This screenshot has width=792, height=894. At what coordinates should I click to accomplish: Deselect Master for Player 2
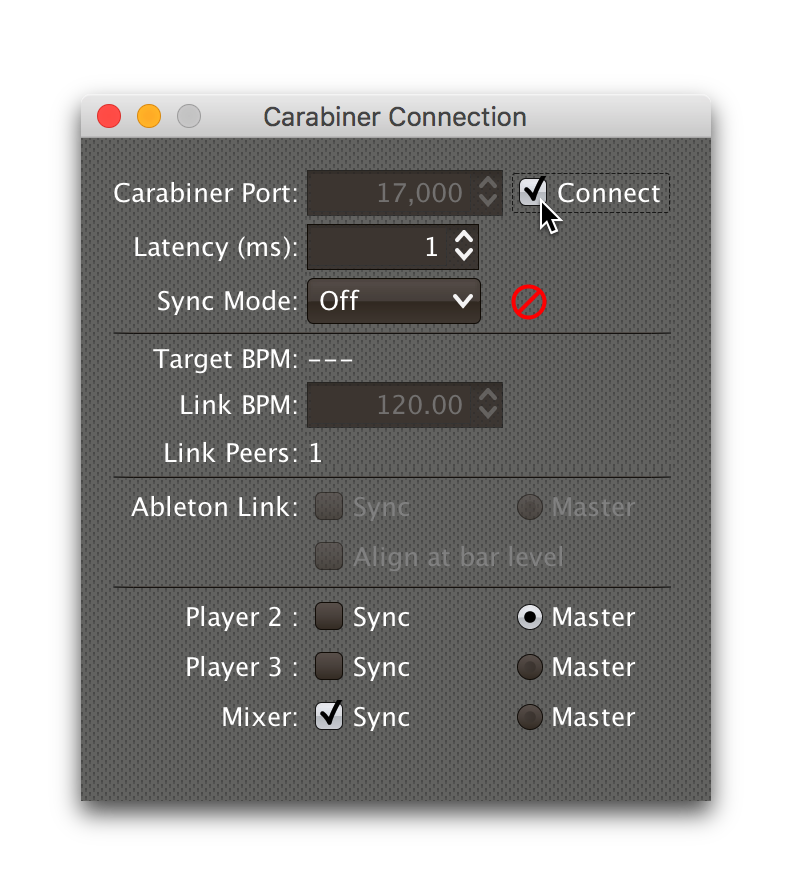pos(530,617)
